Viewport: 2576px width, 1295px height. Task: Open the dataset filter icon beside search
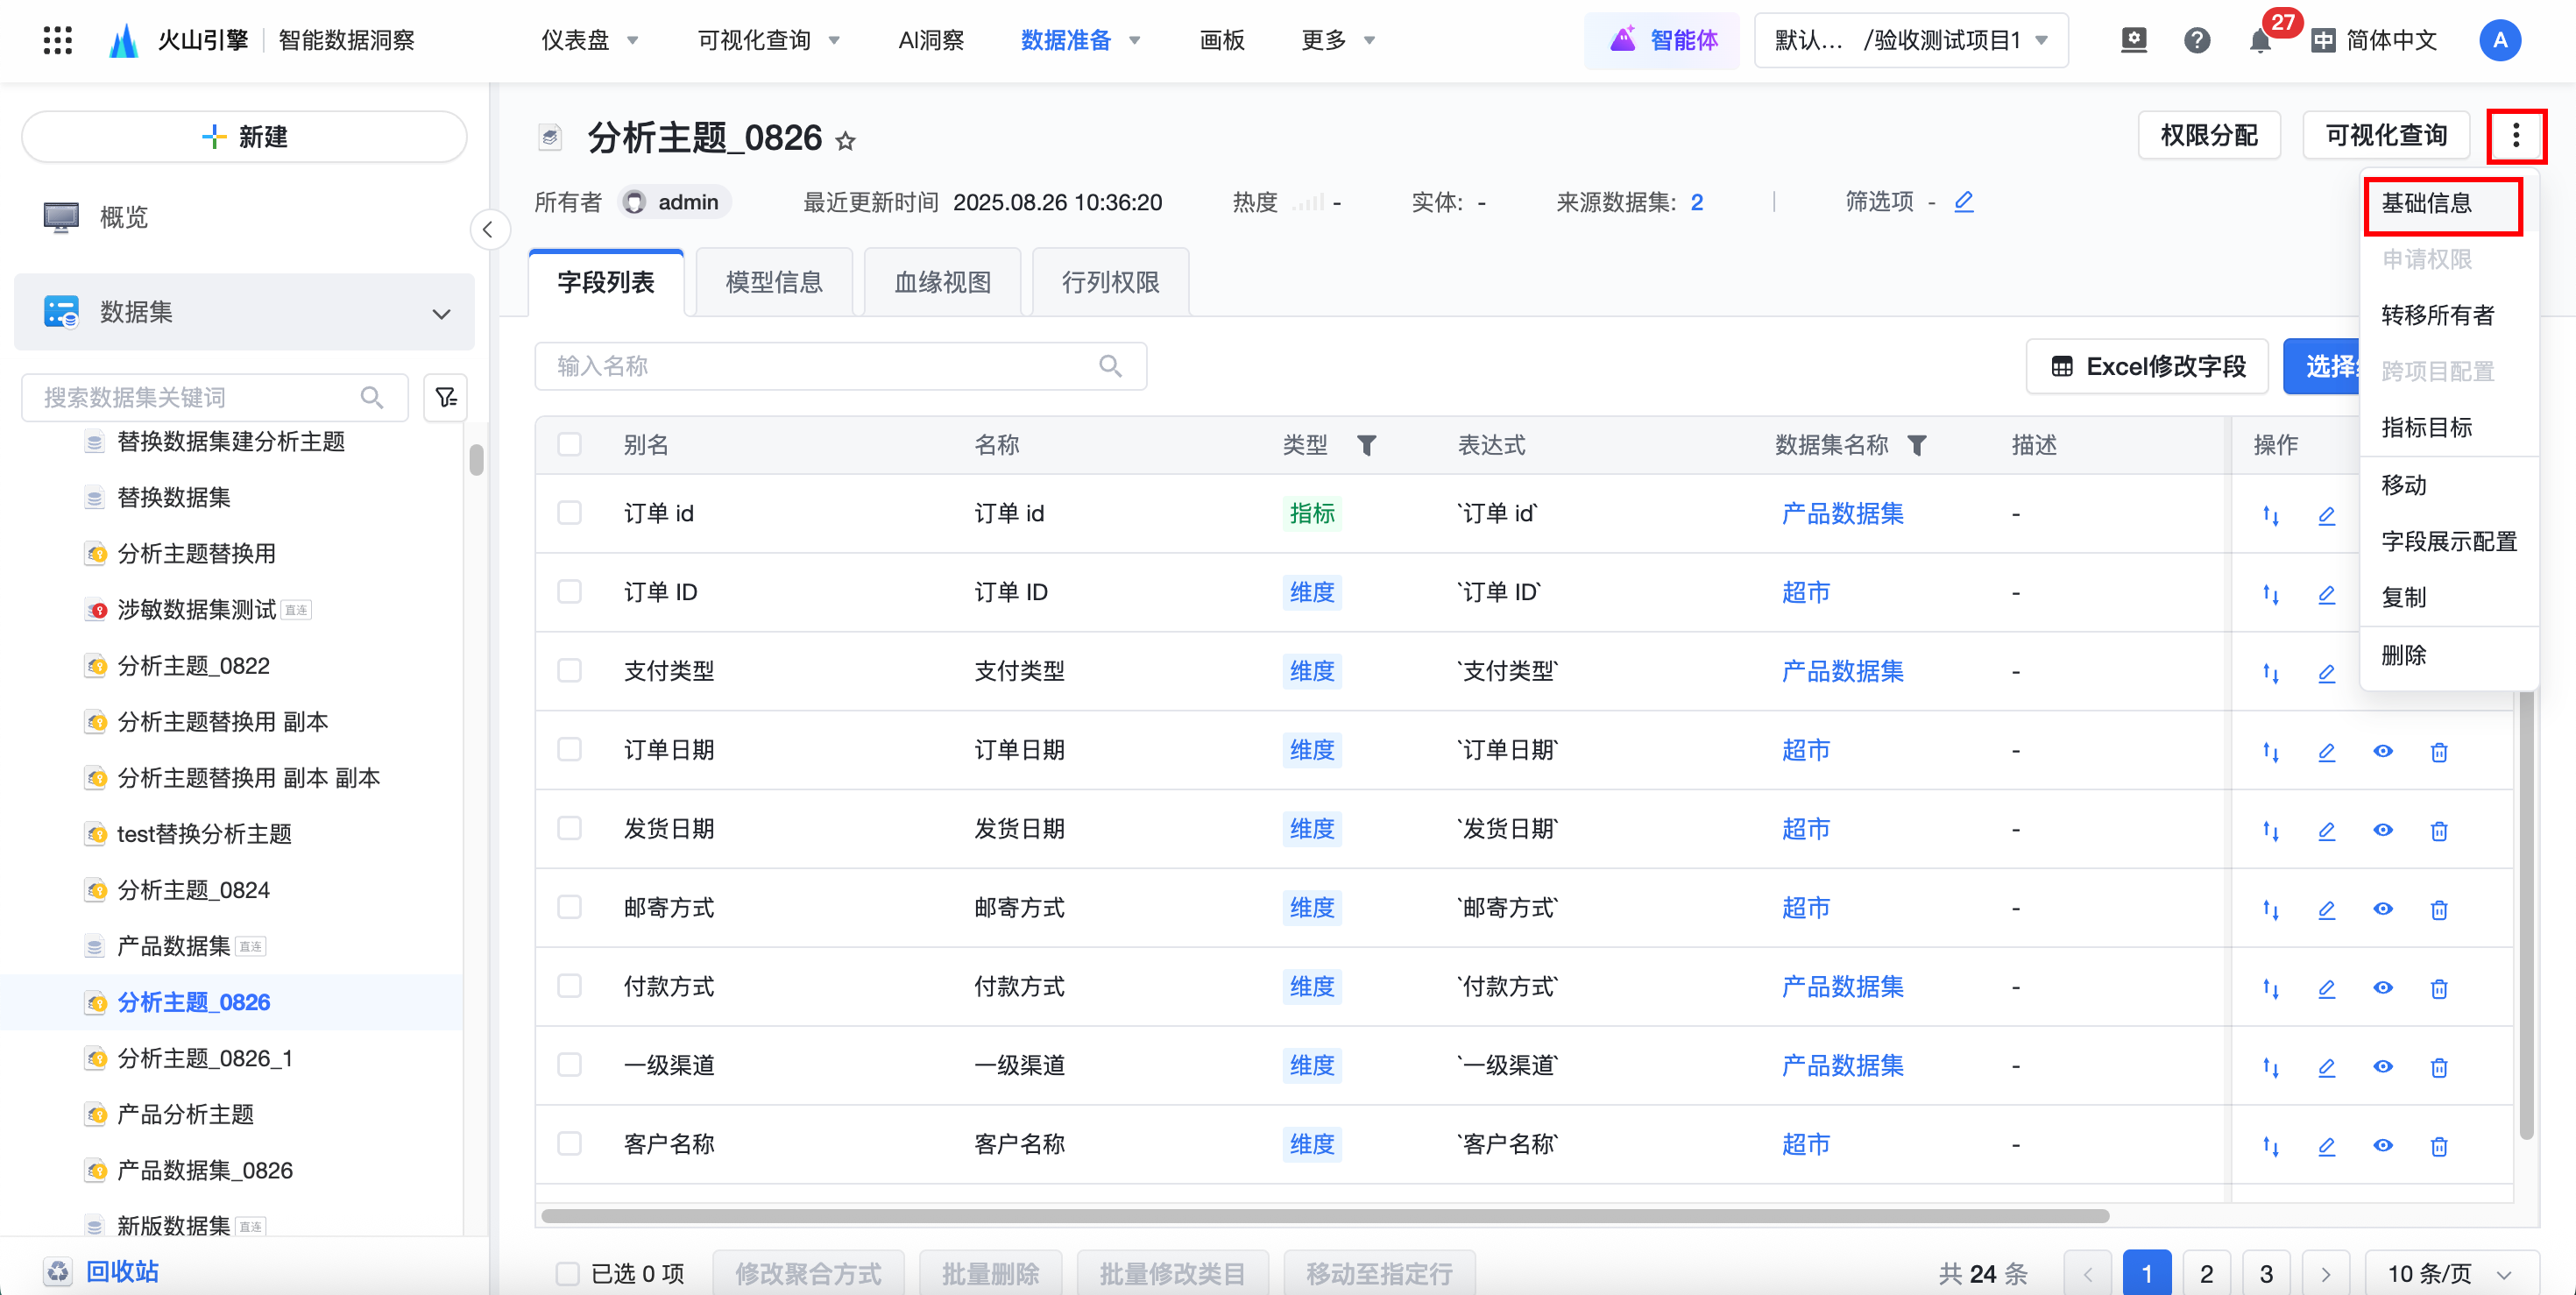[446, 397]
